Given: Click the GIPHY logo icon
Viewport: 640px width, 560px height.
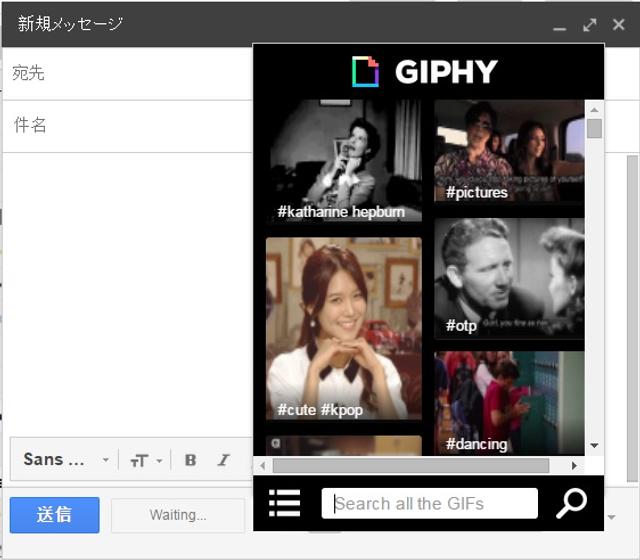Looking at the screenshot, I should 365,71.
